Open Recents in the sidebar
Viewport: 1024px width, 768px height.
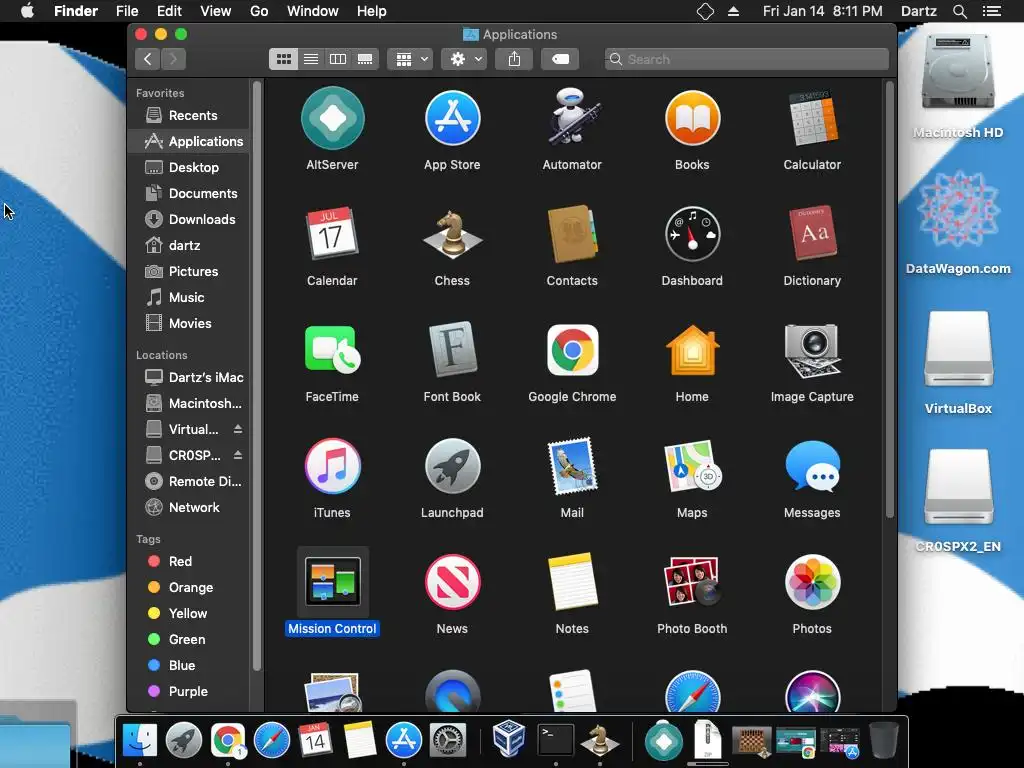(x=189, y=116)
